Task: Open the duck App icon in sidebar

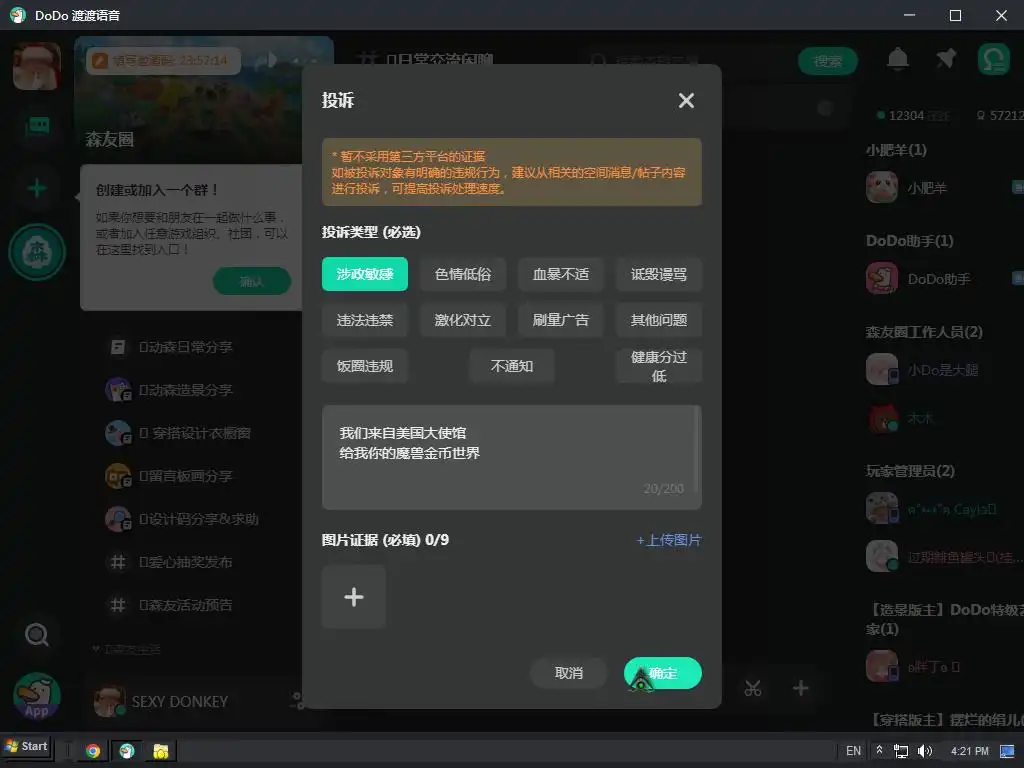Action: click(37, 696)
